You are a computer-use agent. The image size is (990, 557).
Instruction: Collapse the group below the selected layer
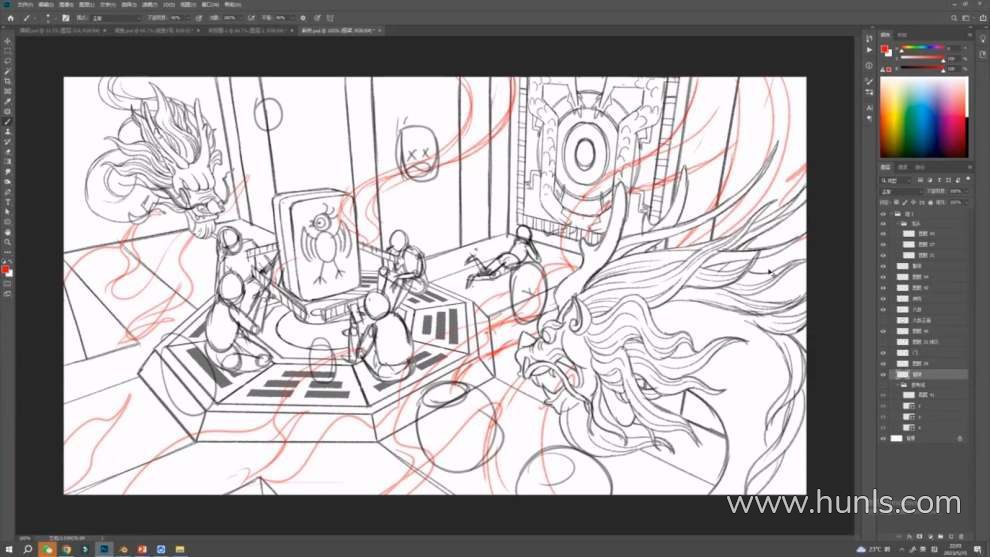897,385
